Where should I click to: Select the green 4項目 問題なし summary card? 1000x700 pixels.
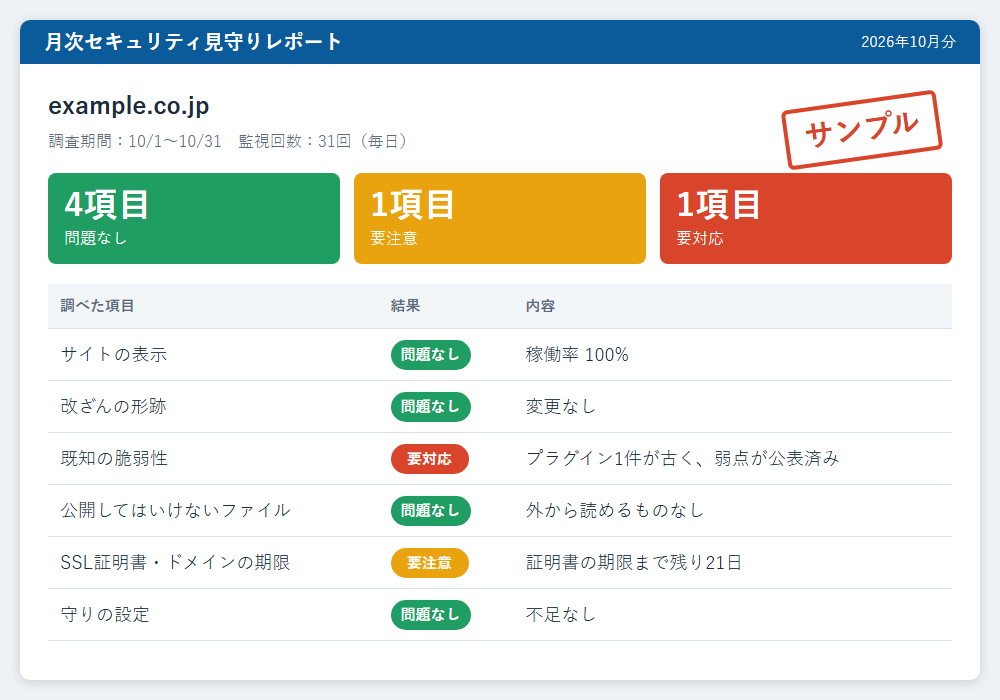point(194,218)
